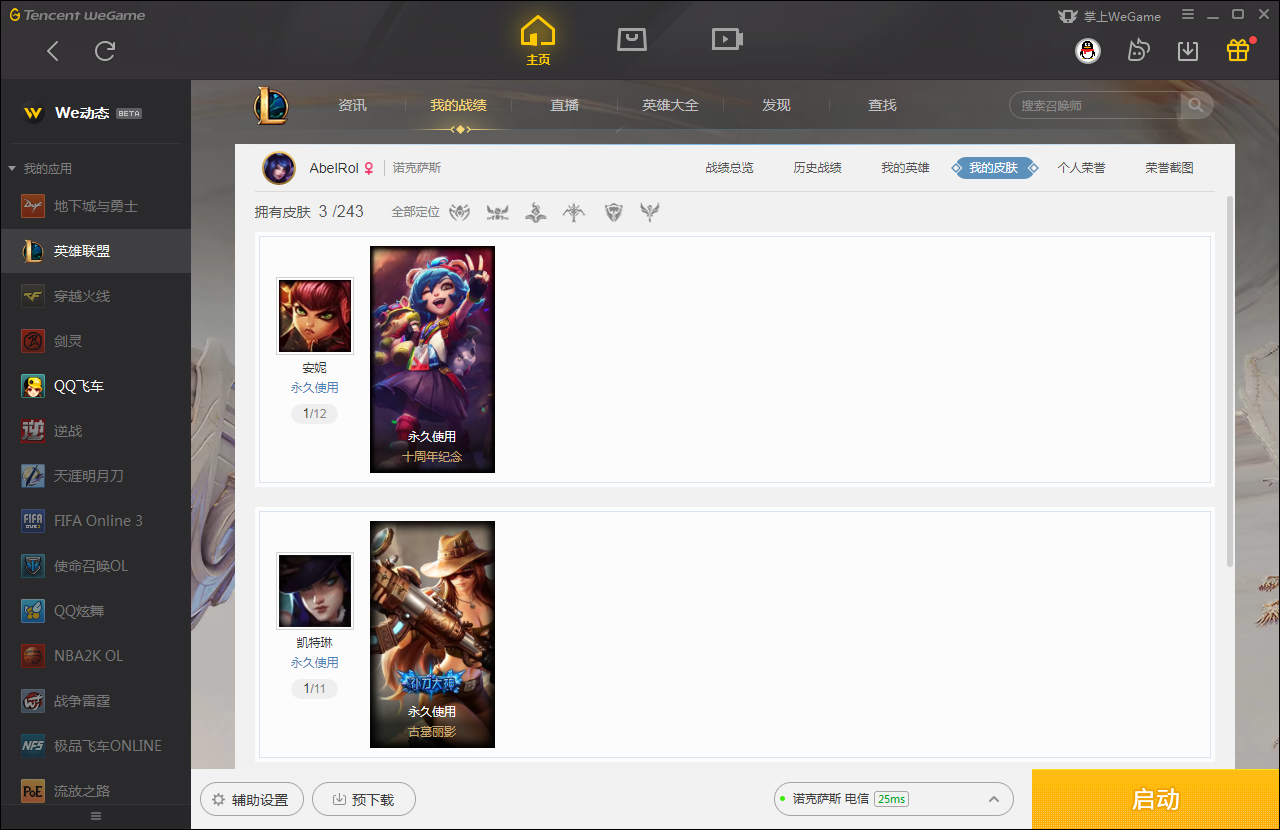
Task: Select QQ炫舞 in the game list
Action: coord(95,611)
